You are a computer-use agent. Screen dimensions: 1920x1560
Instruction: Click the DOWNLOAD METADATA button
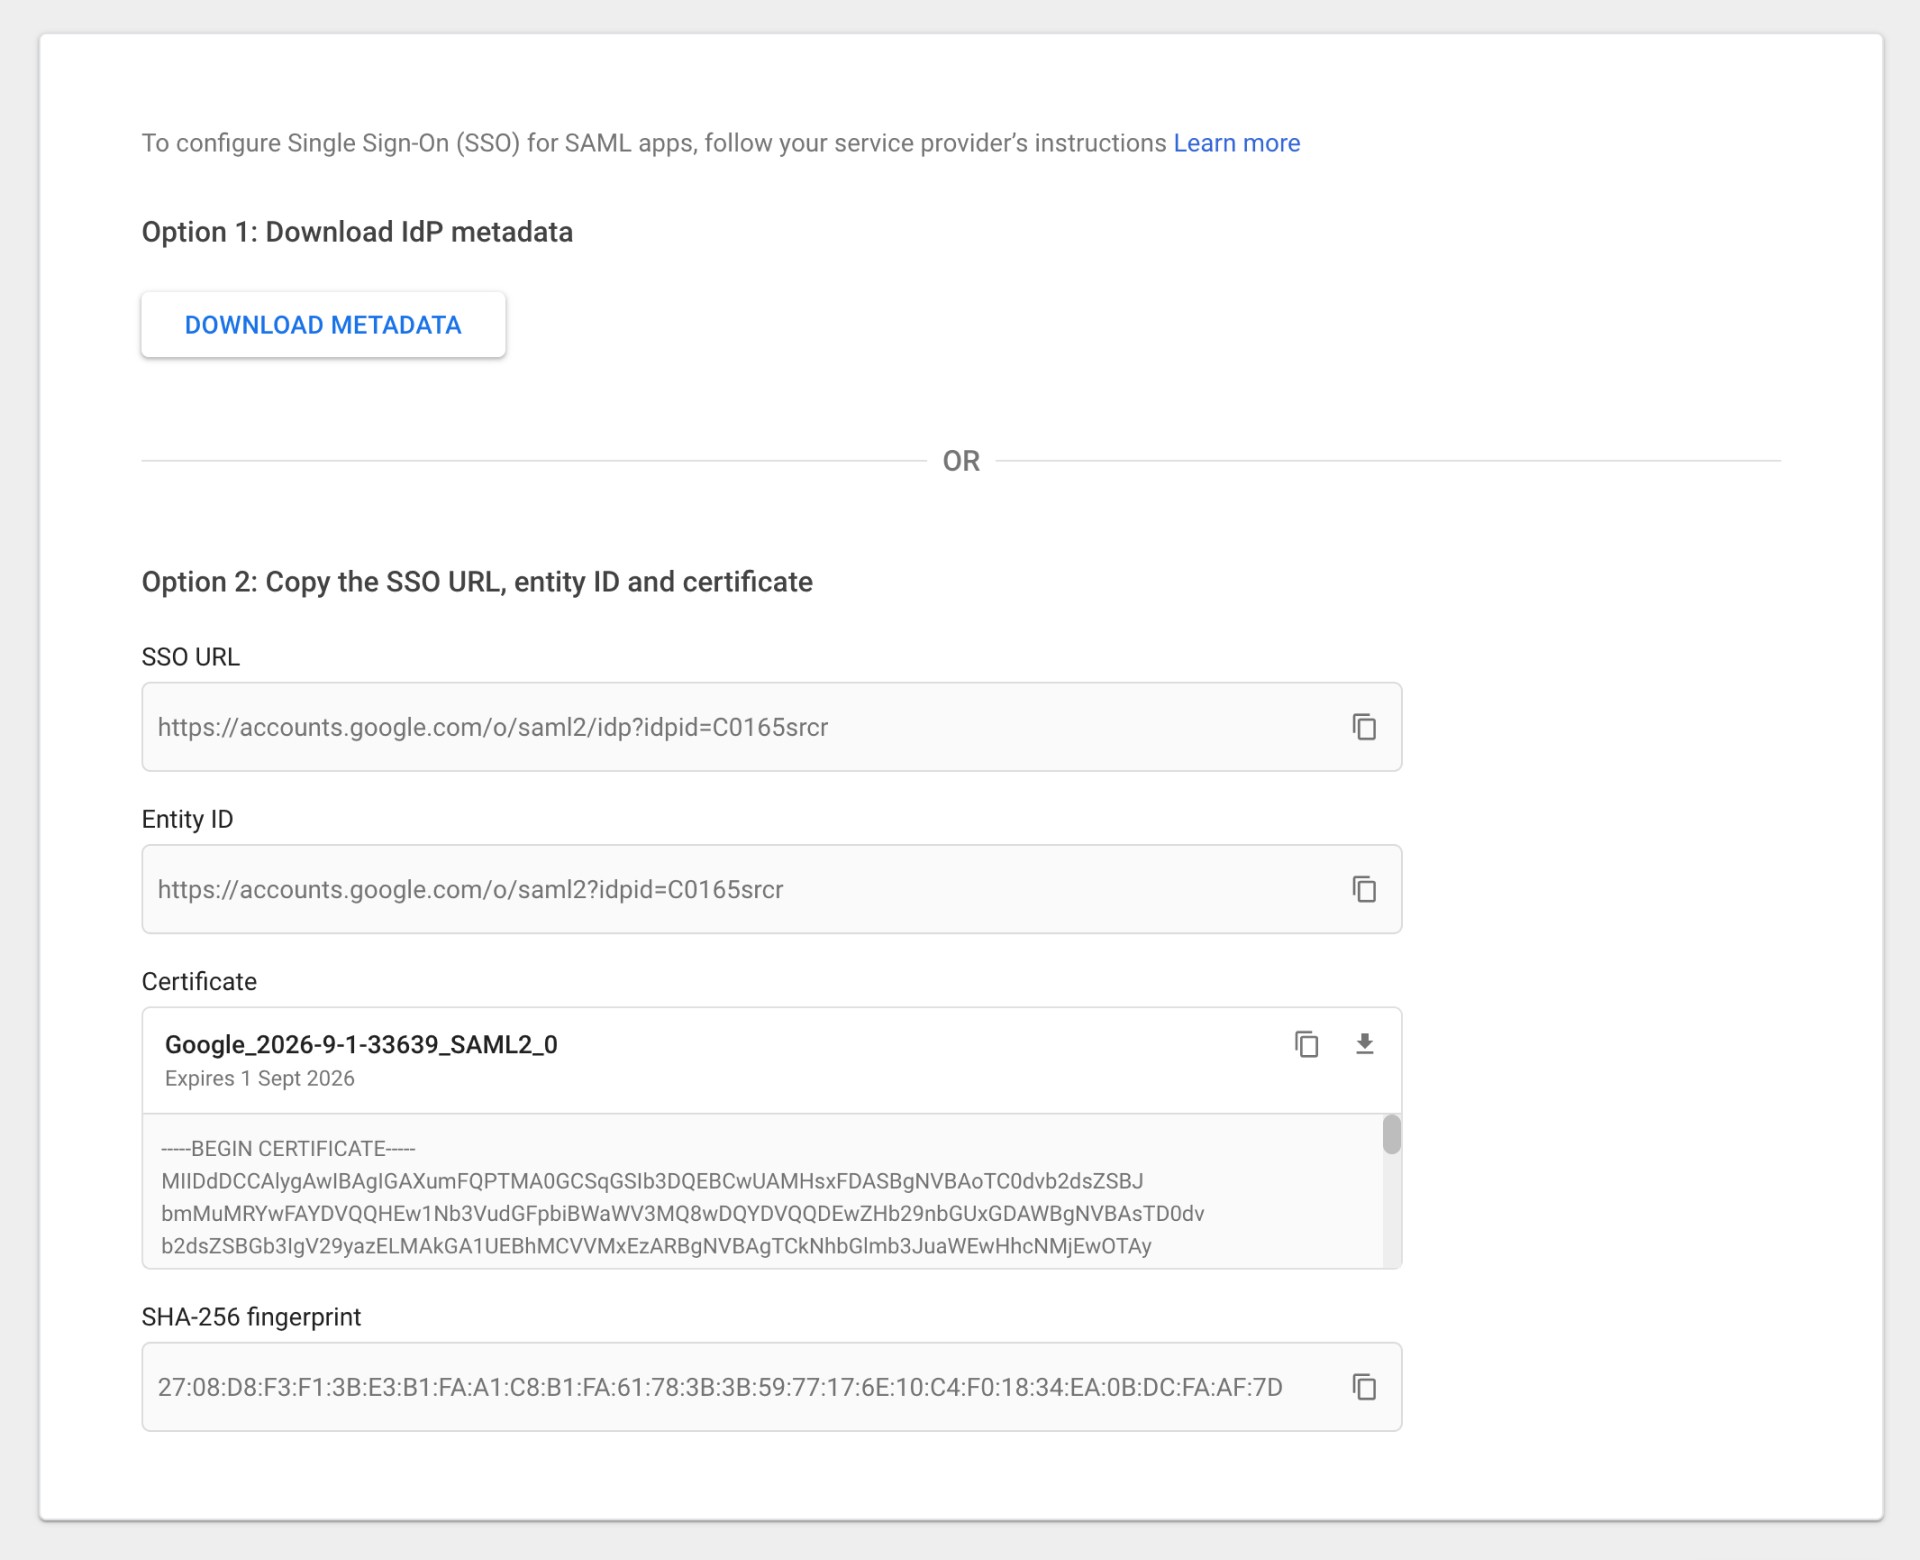(x=322, y=324)
